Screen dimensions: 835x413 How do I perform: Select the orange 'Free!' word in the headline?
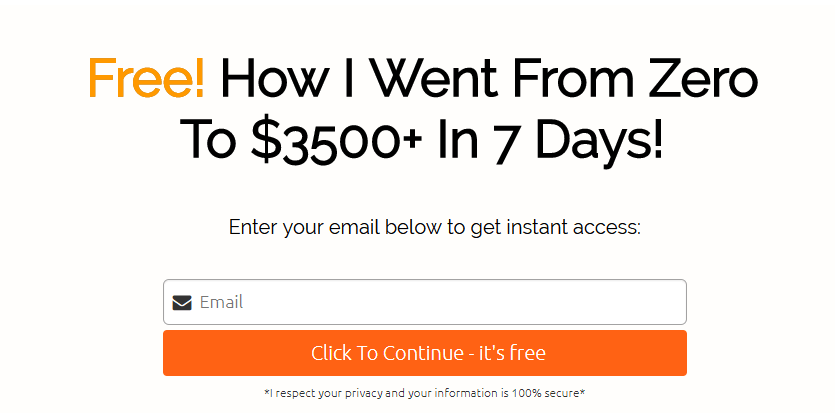click(146, 79)
